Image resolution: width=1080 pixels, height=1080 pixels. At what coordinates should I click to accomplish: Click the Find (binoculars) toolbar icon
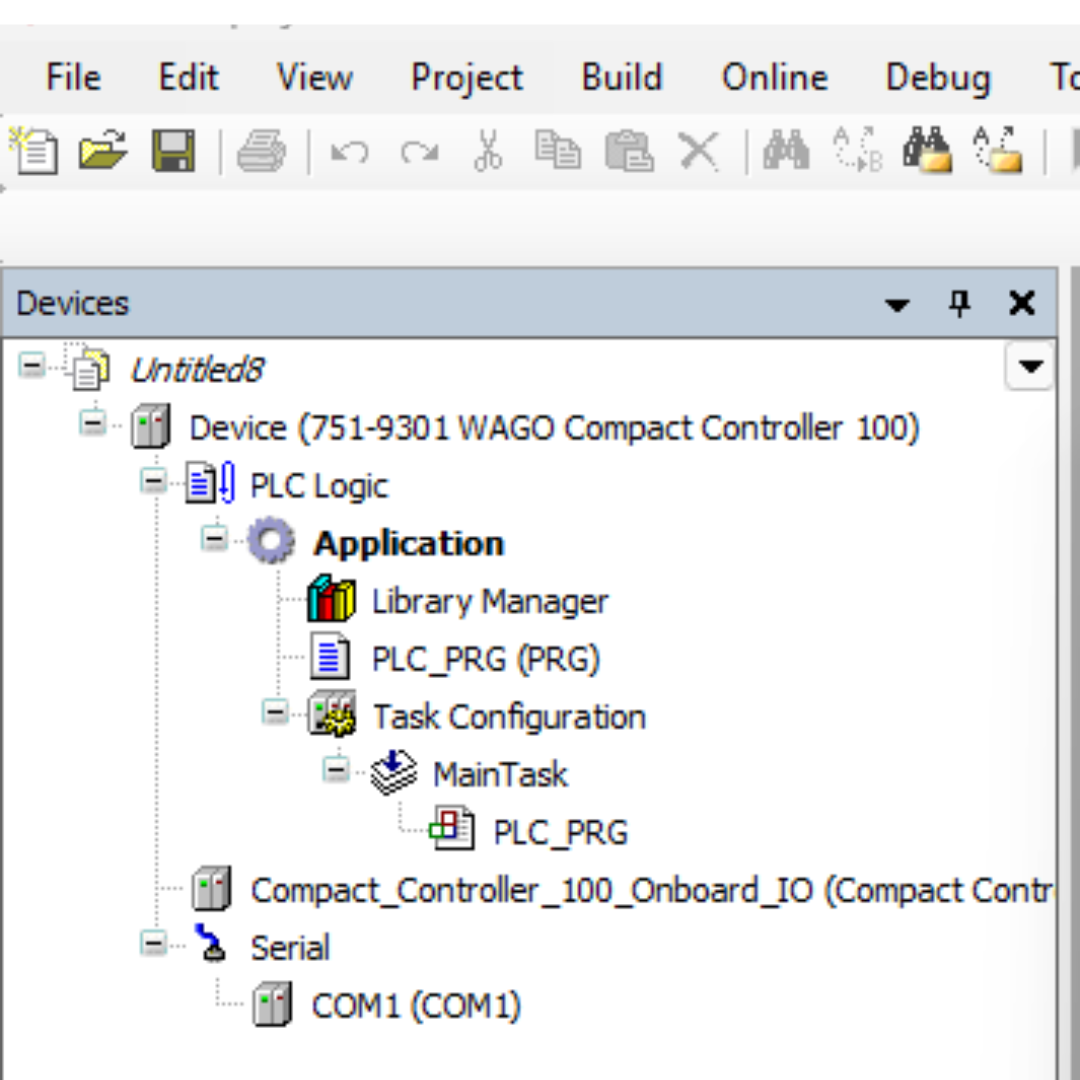coord(786,148)
